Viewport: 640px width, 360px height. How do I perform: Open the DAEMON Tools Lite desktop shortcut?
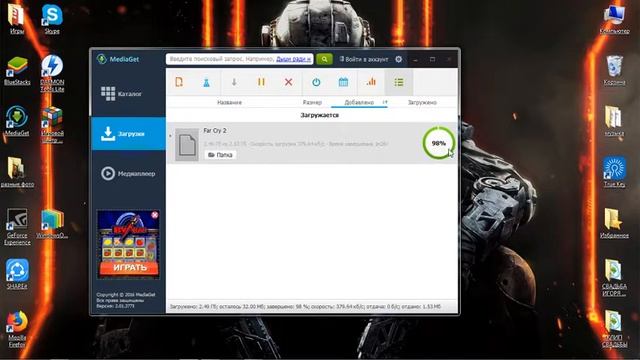tap(52, 73)
